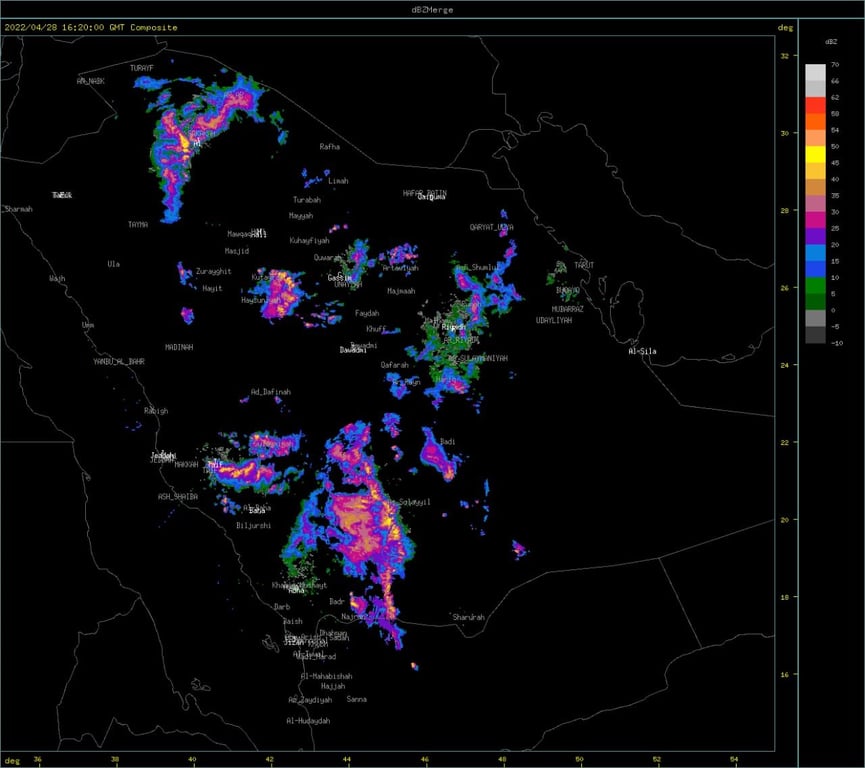865x768 pixels.
Task: Click the Sharmah city label
Action: click(19, 209)
